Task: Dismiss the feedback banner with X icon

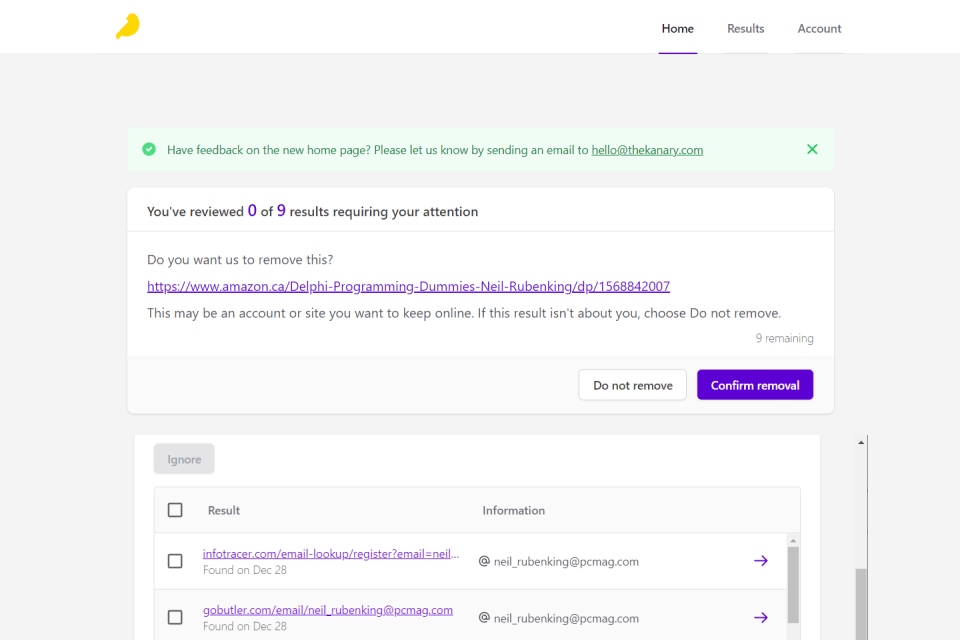Action: pos(812,149)
